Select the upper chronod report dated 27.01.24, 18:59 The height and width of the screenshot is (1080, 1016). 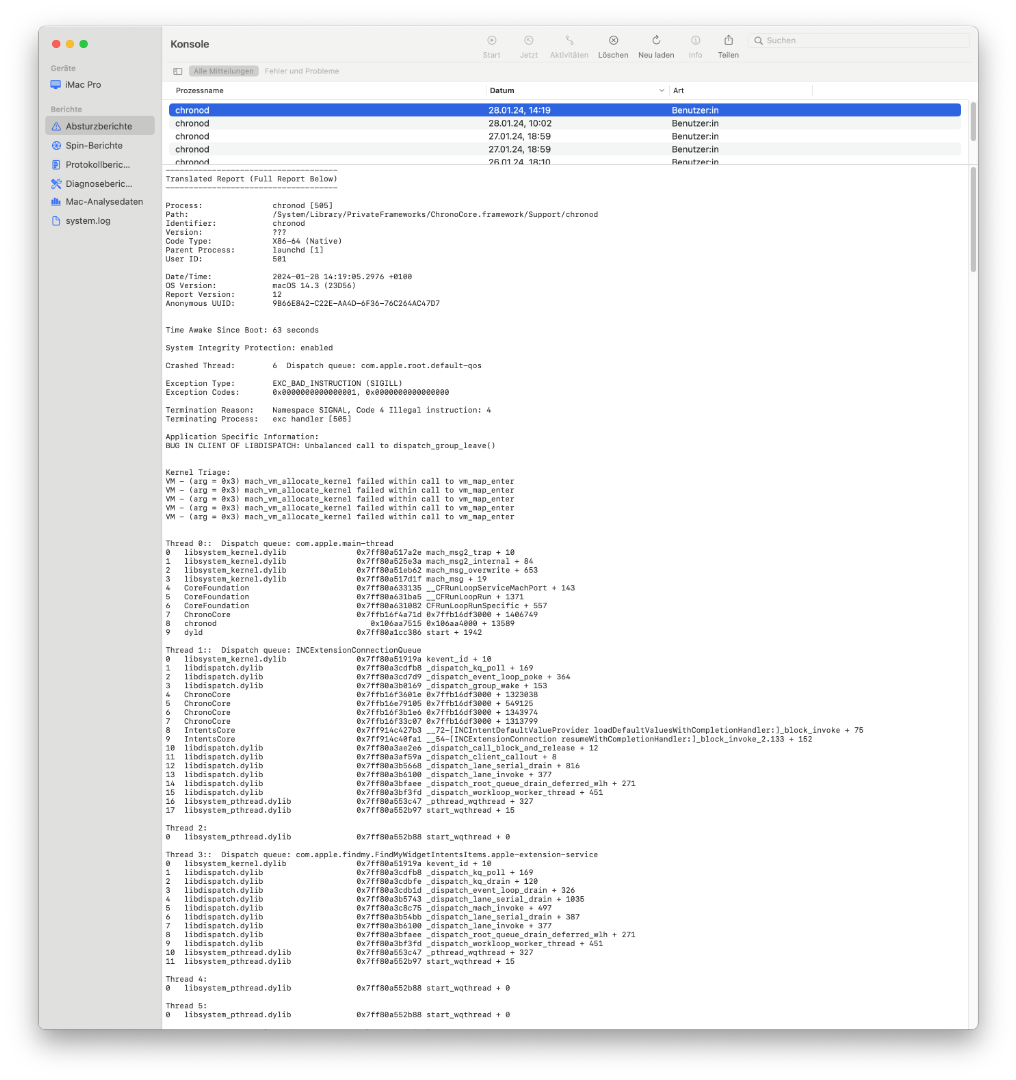565,136
